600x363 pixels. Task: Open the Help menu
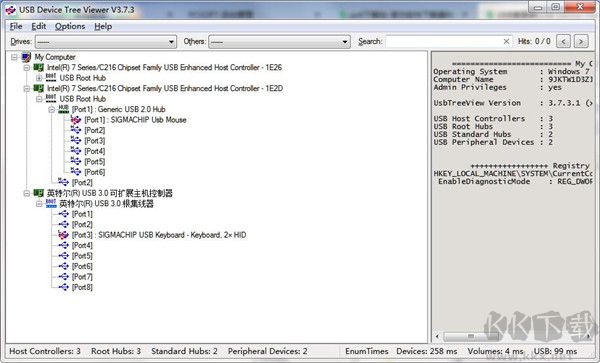point(103,26)
